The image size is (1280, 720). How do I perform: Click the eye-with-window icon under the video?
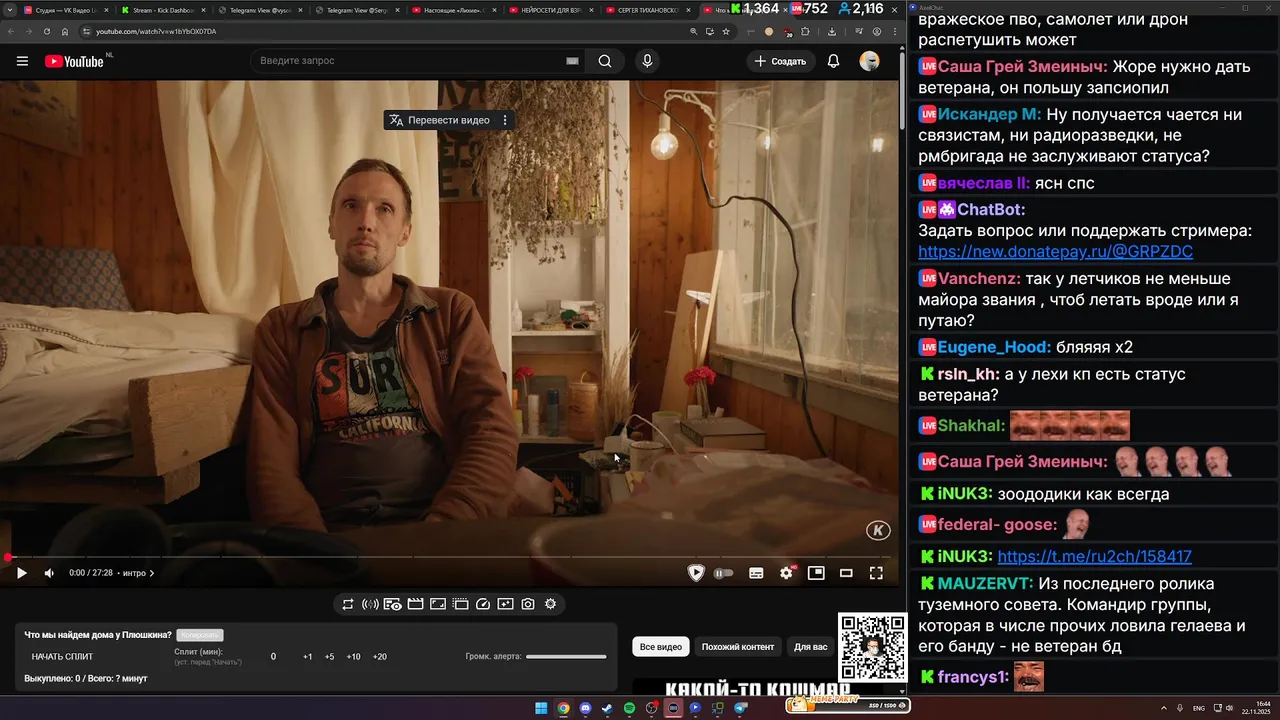click(392, 604)
